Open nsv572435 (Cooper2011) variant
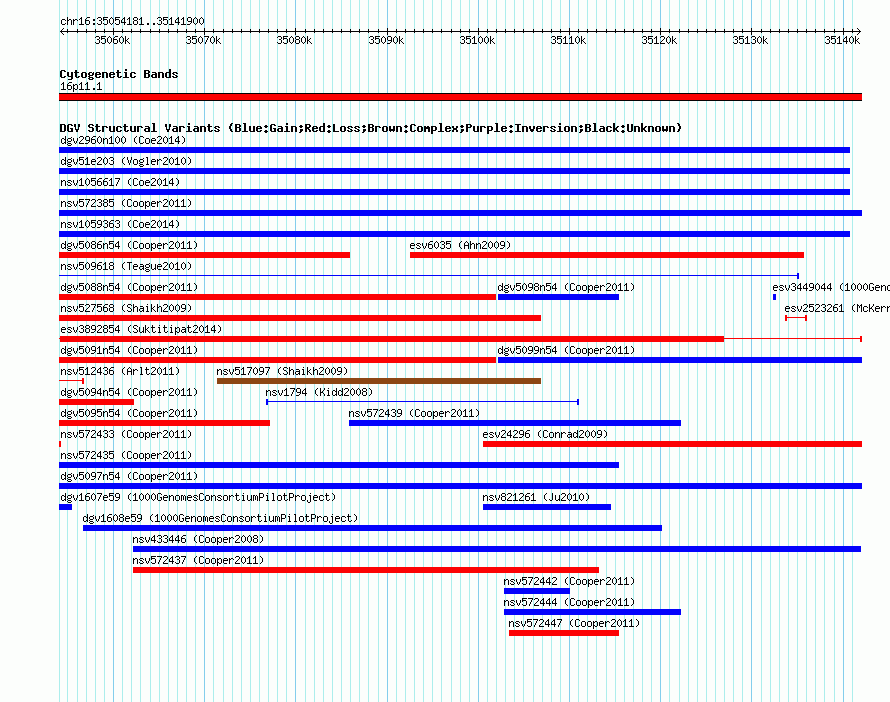 pos(126,455)
